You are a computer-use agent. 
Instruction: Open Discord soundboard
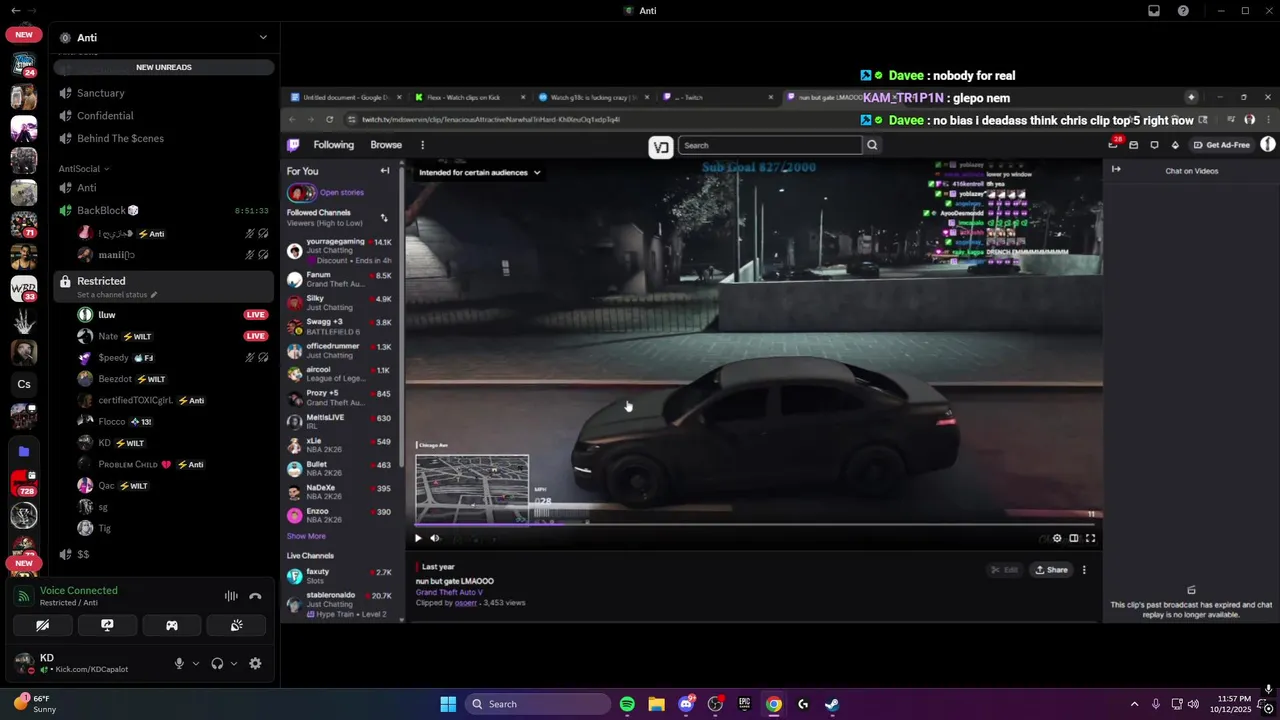point(236,625)
